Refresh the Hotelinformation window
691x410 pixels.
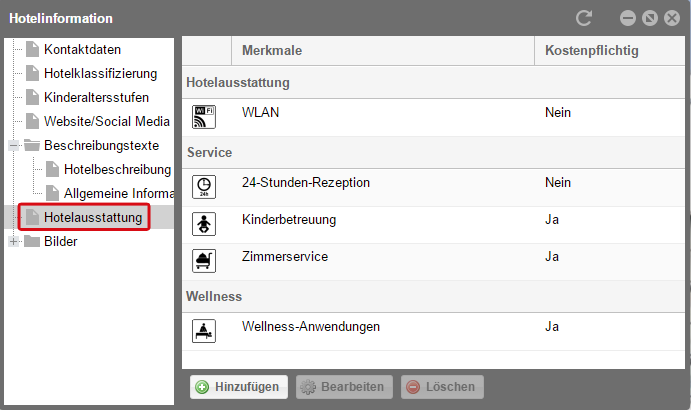(584, 18)
